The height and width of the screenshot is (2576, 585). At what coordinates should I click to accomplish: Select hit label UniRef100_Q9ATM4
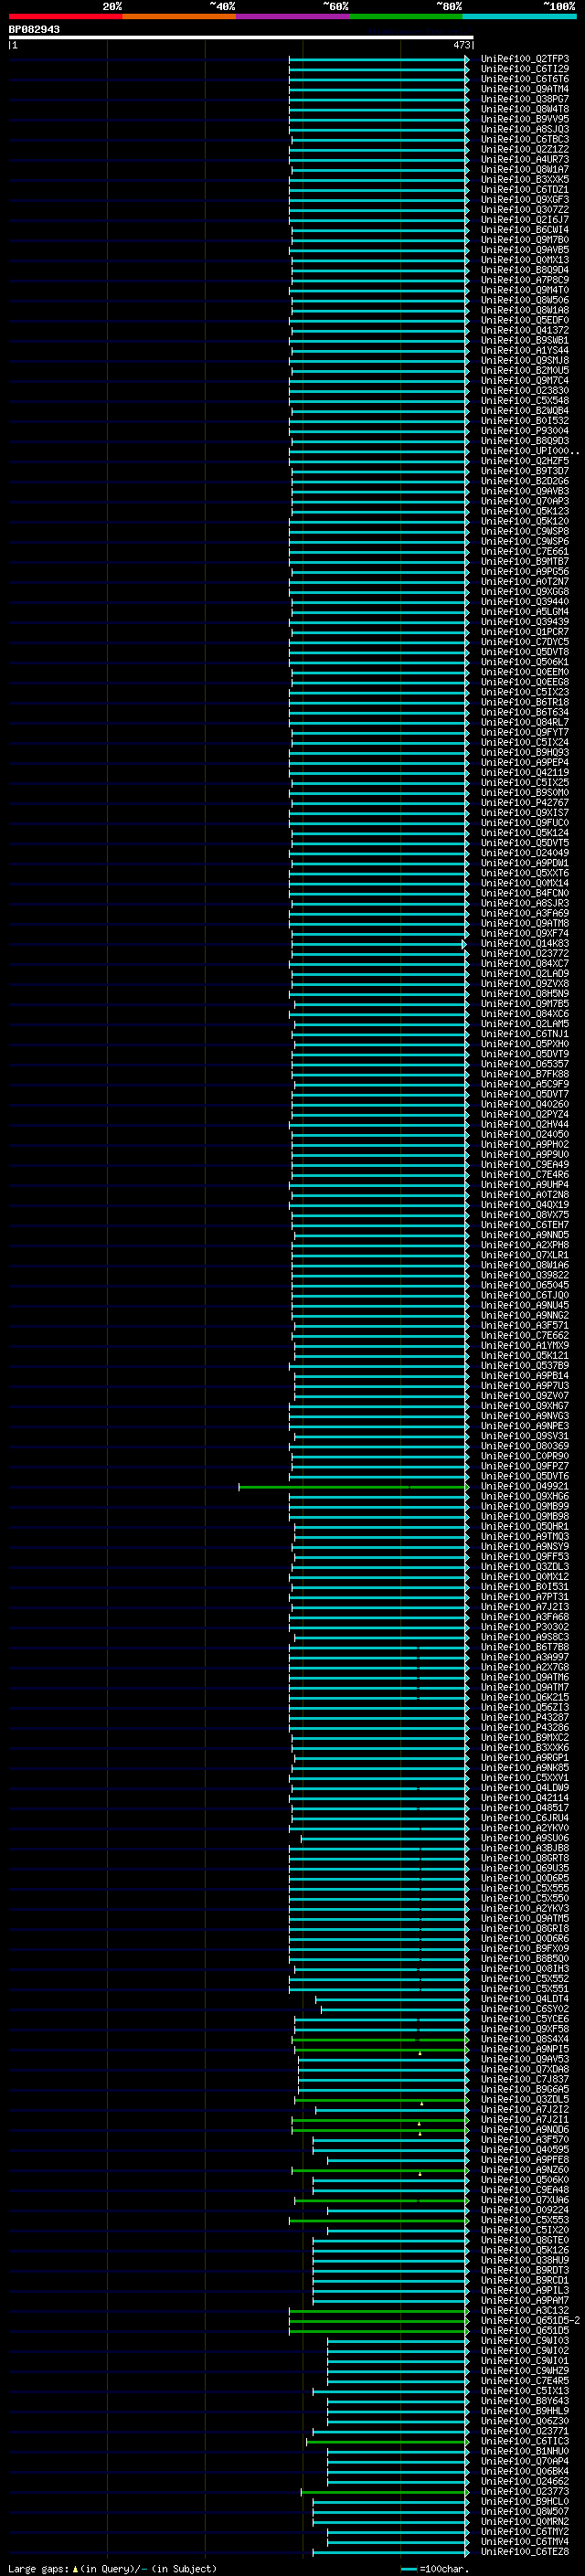coord(524,89)
